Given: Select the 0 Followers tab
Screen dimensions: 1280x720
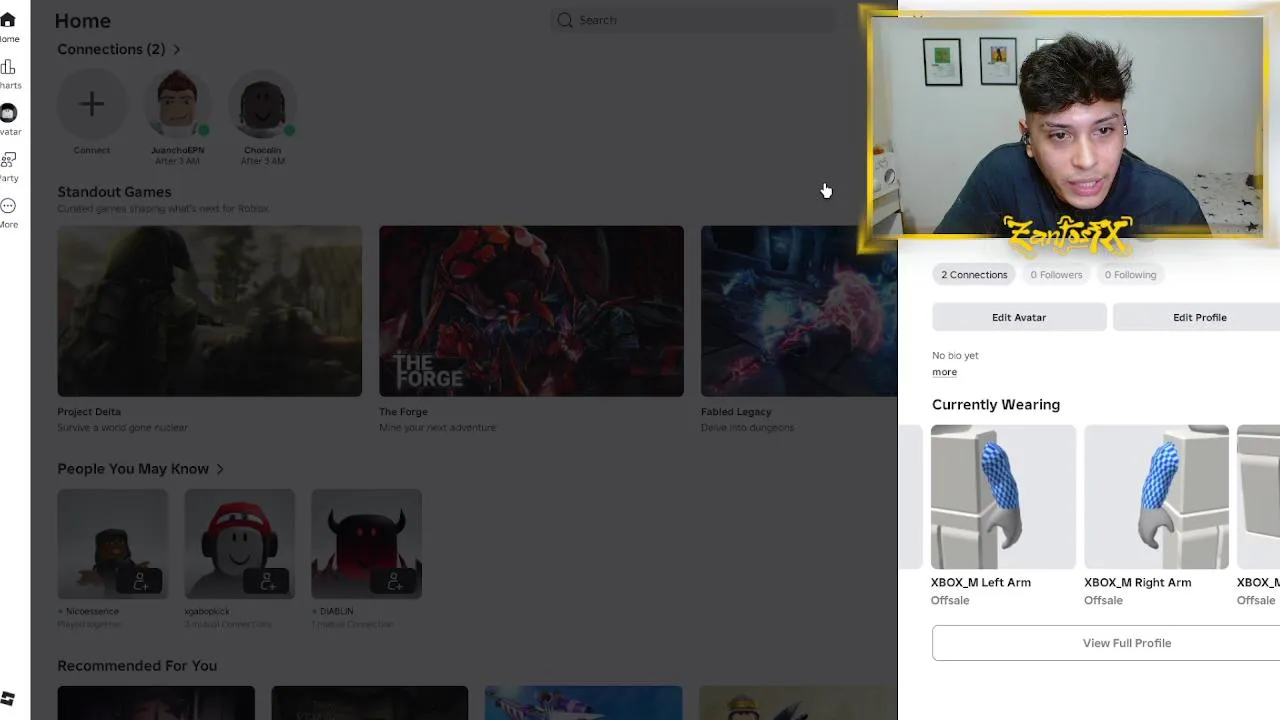Looking at the screenshot, I should 1056,275.
